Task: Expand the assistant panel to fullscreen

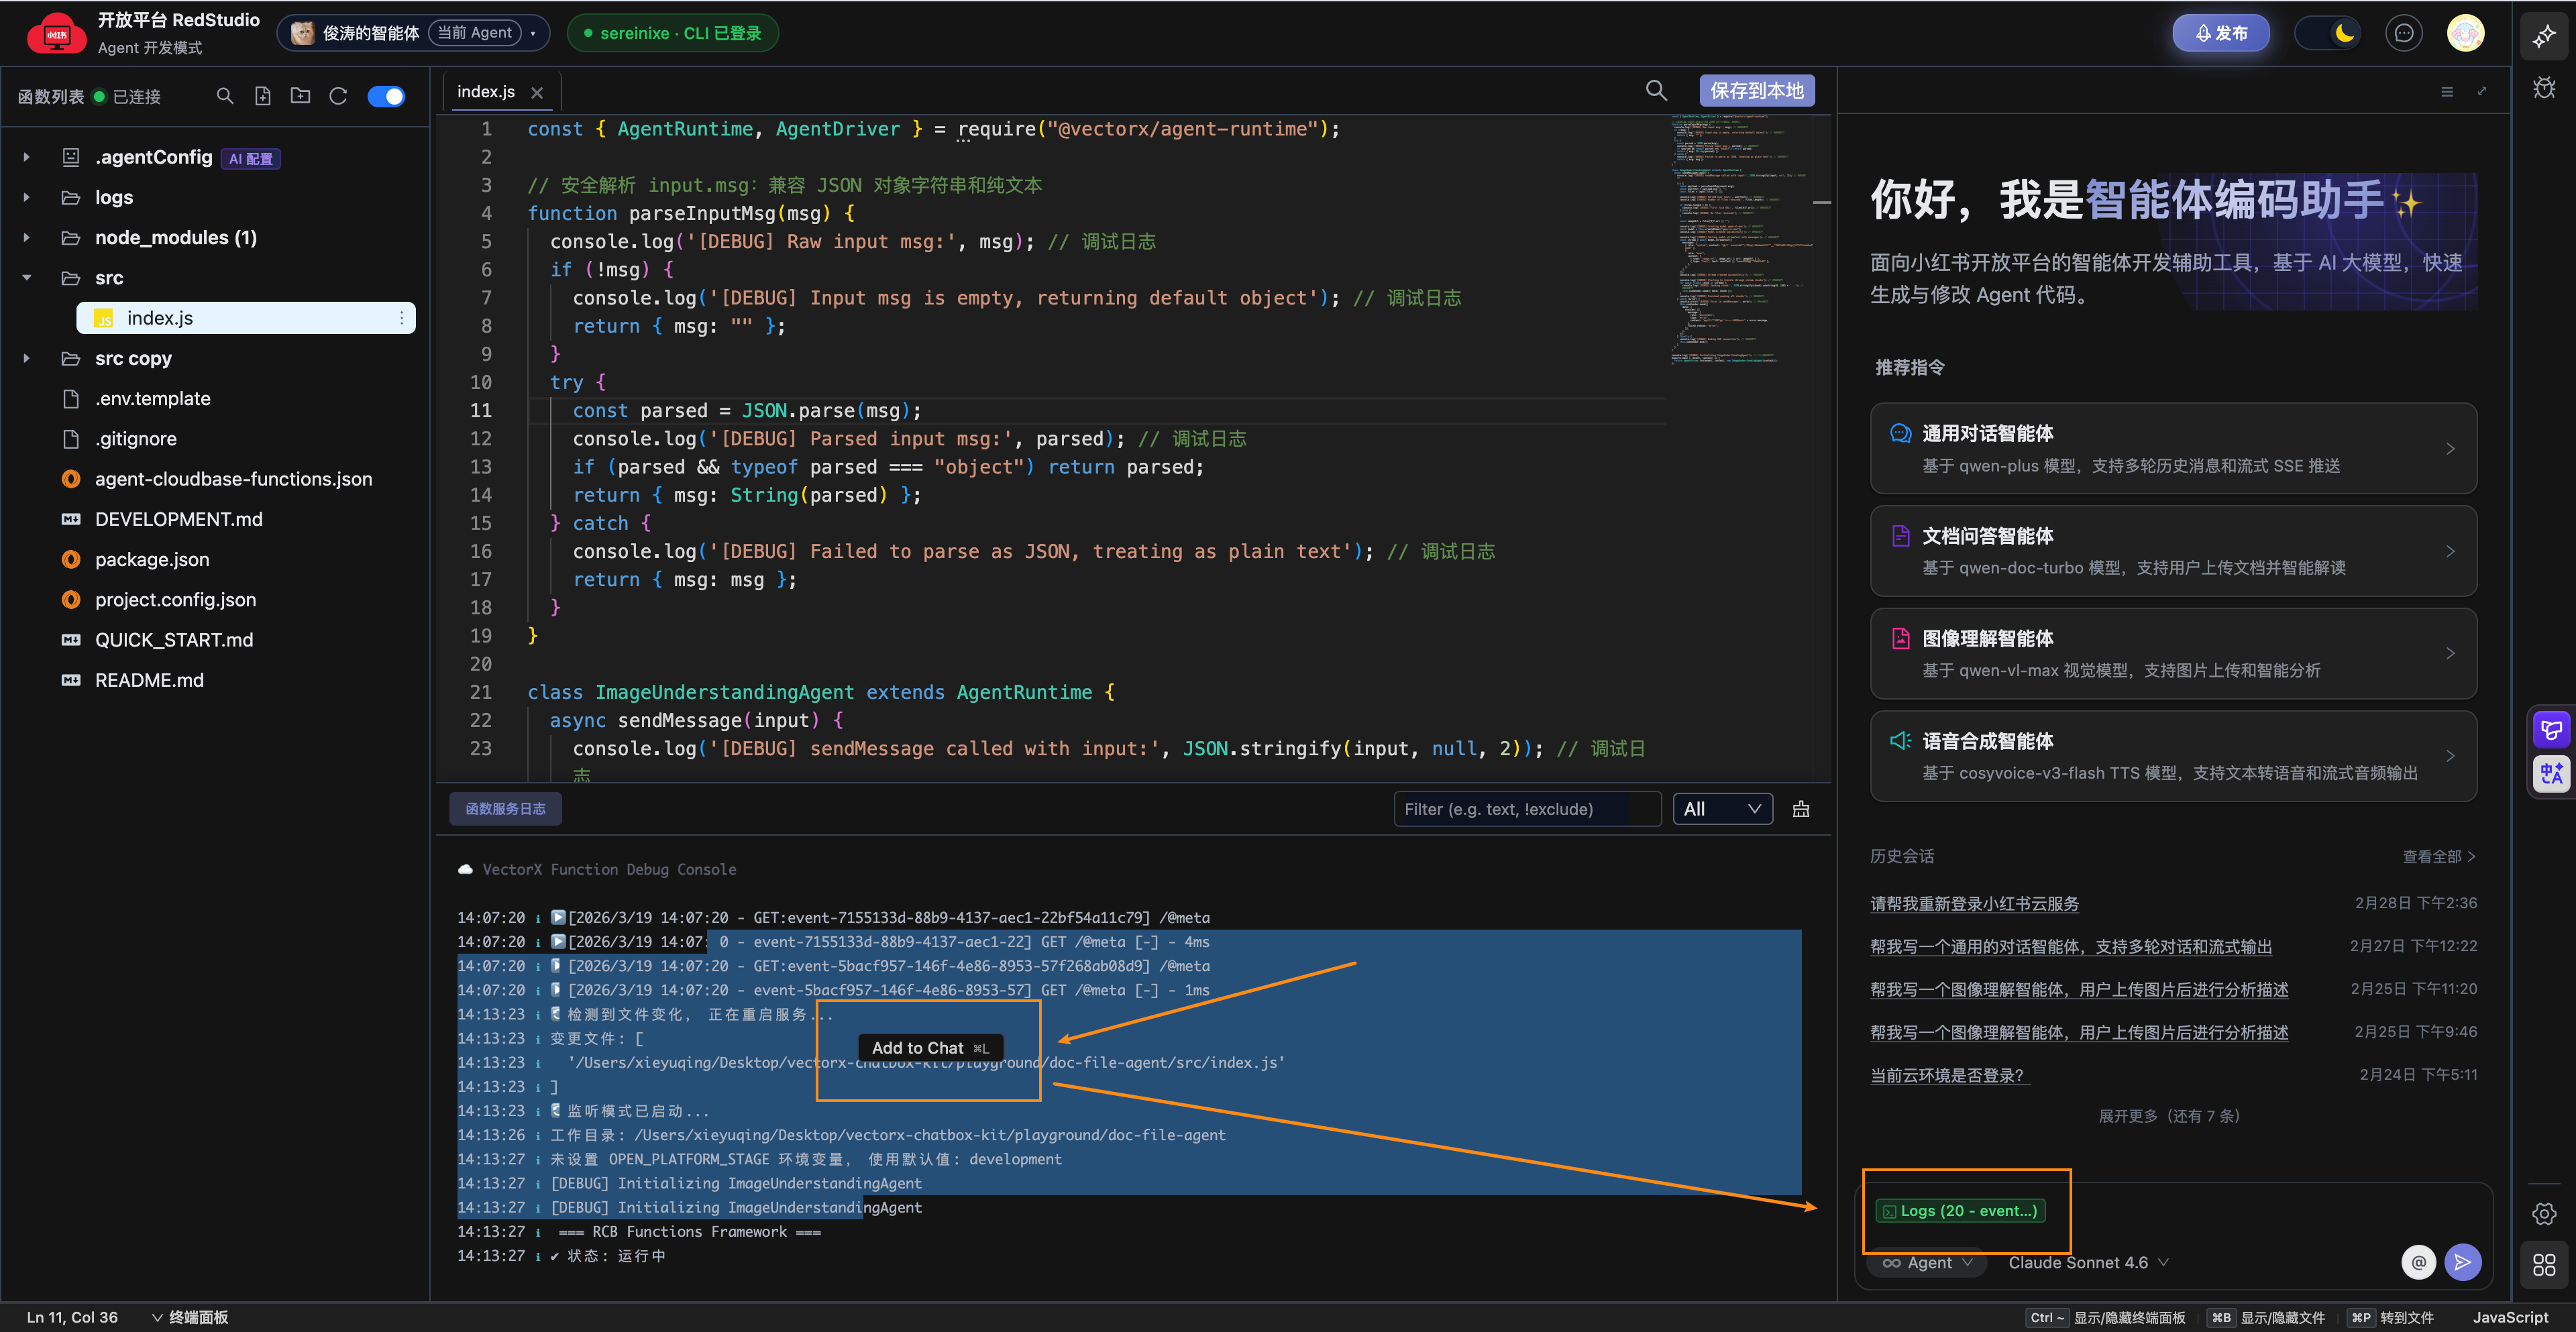Action: coord(2482,91)
